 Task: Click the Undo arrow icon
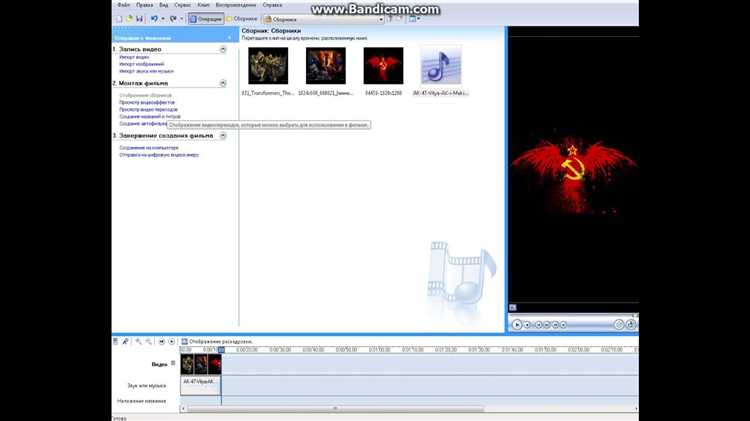[x=154, y=19]
